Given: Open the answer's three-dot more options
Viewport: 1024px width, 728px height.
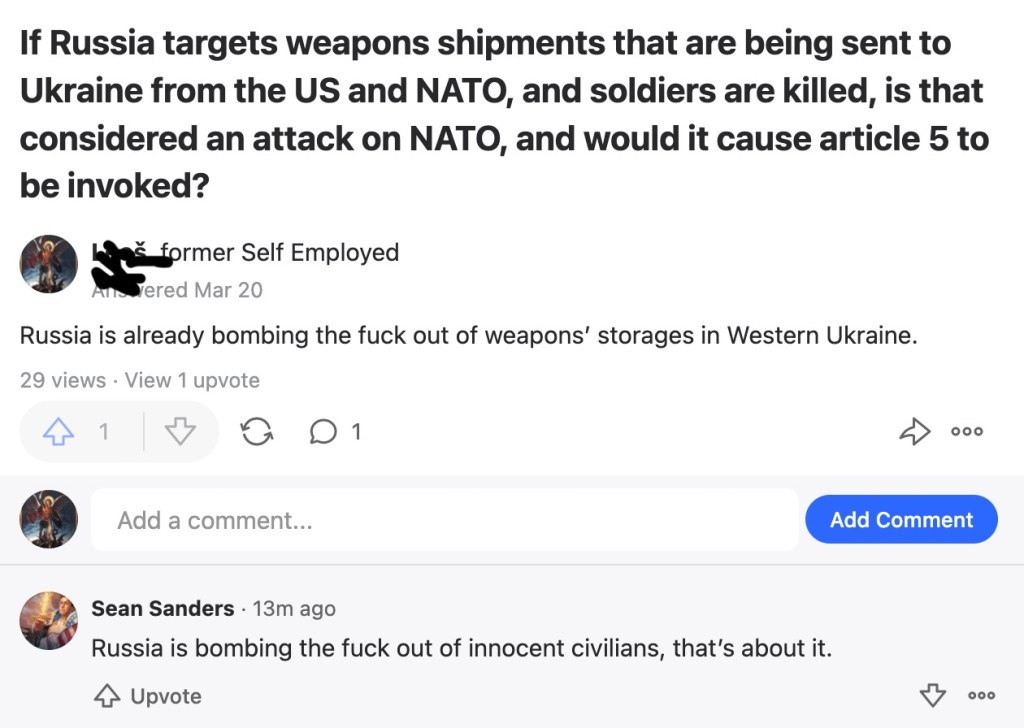Looking at the screenshot, I should 968,432.
